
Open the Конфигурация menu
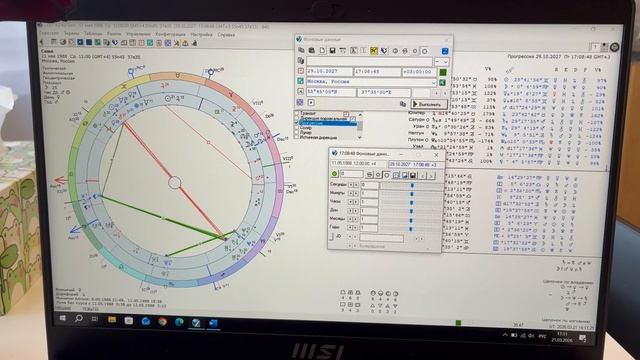(x=170, y=34)
